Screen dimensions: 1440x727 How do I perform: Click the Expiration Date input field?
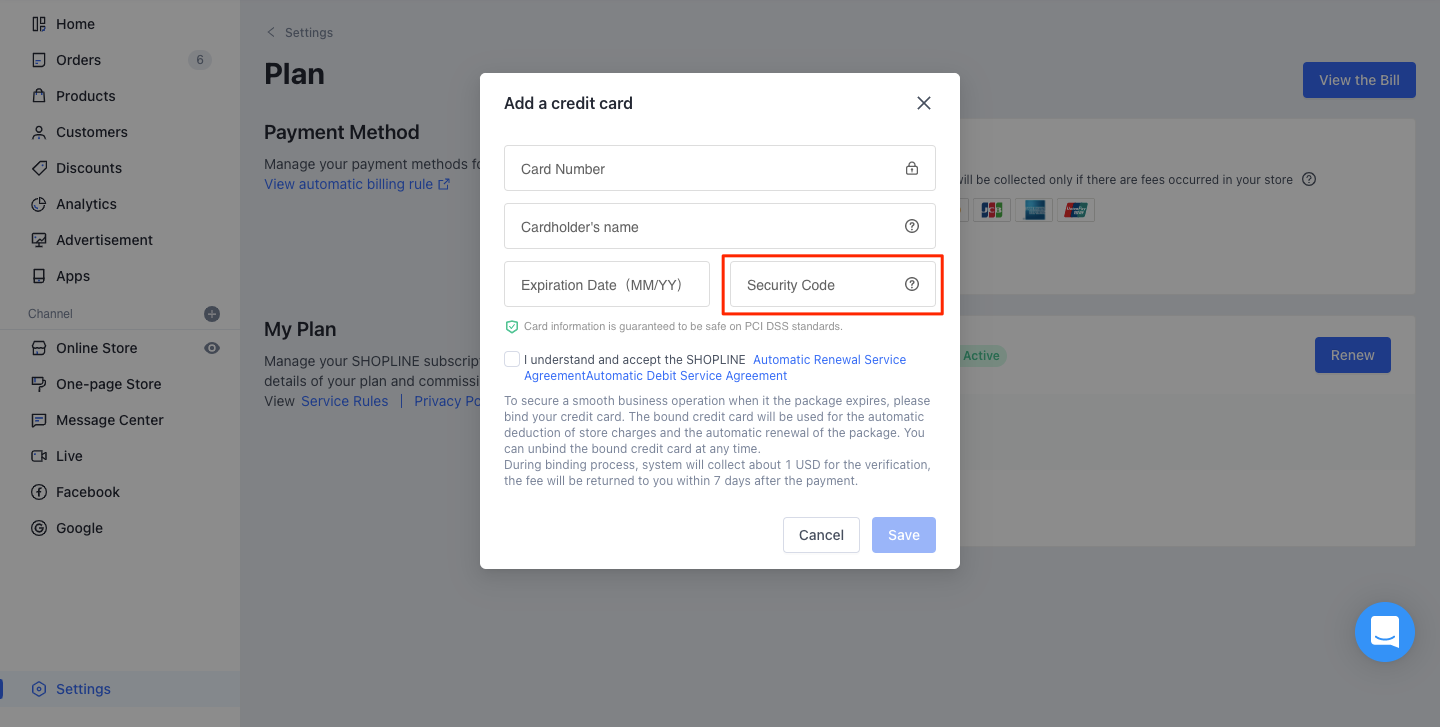click(x=607, y=284)
